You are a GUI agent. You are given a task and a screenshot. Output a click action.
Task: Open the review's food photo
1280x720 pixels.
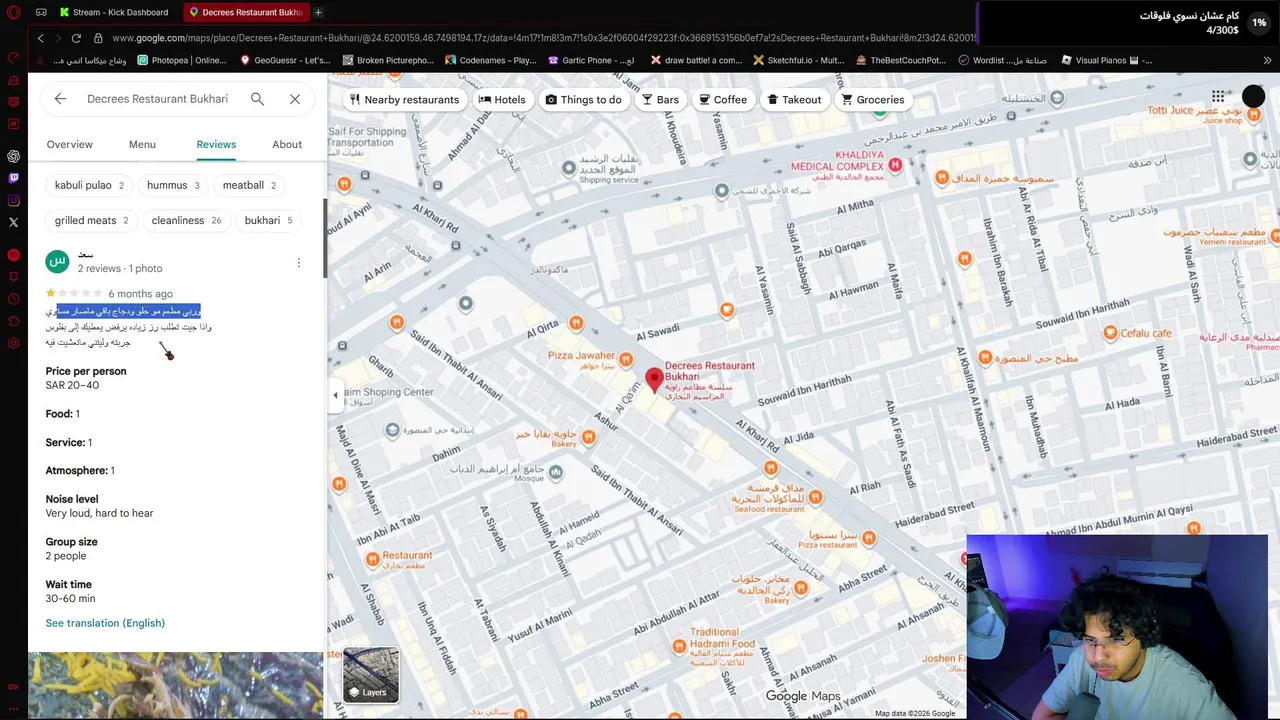click(176, 686)
